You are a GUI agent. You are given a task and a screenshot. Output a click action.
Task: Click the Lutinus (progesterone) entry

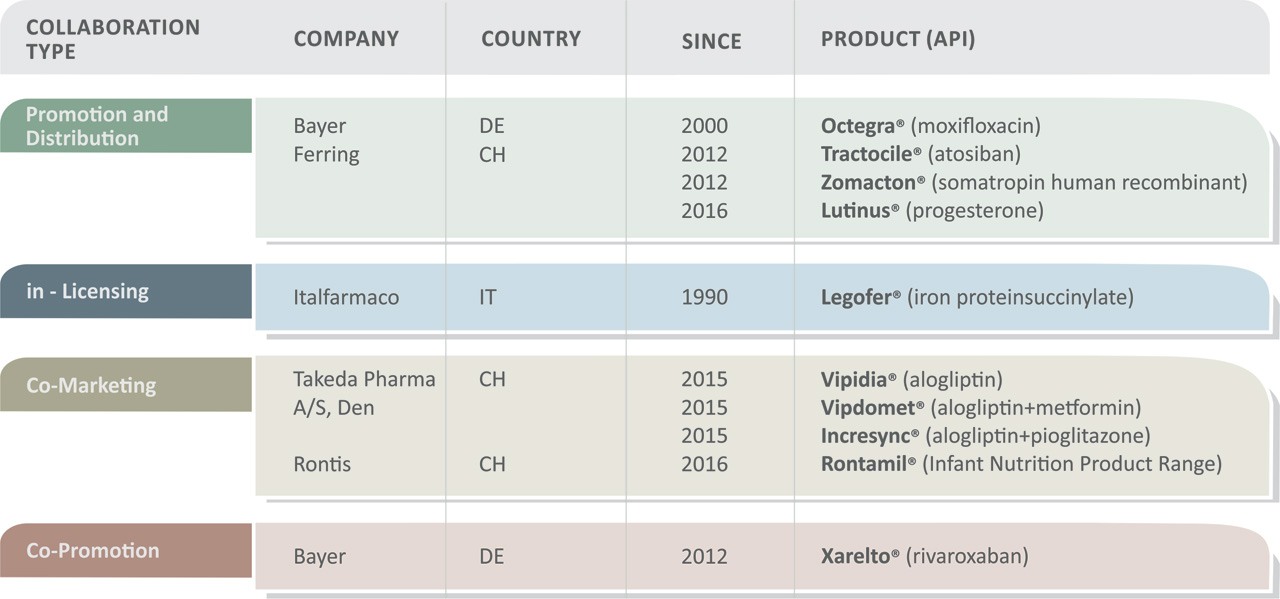coord(932,210)
